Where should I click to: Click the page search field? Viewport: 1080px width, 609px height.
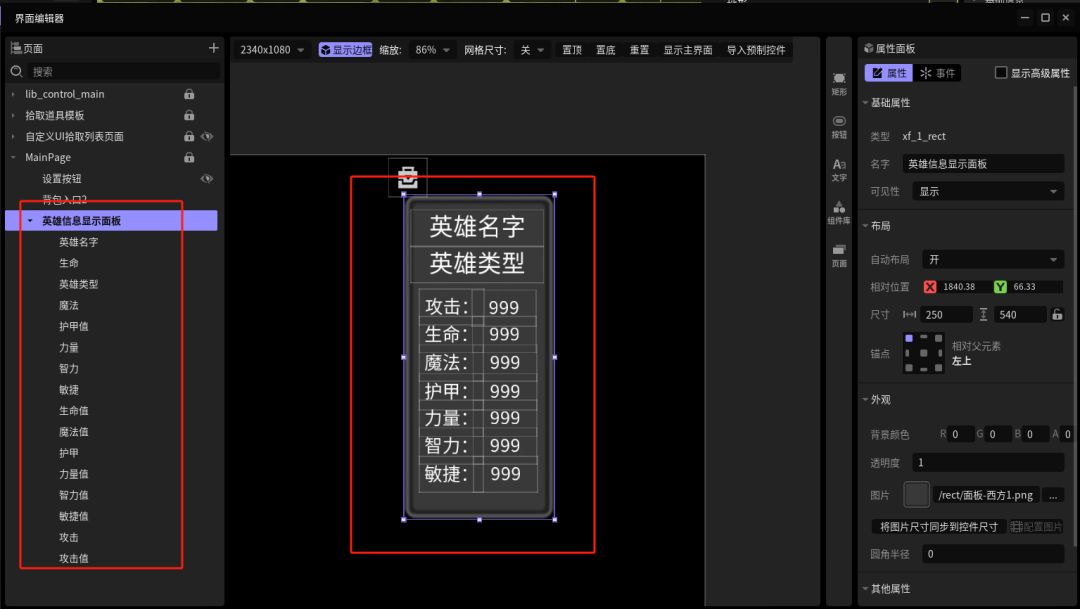click(124, 72)
